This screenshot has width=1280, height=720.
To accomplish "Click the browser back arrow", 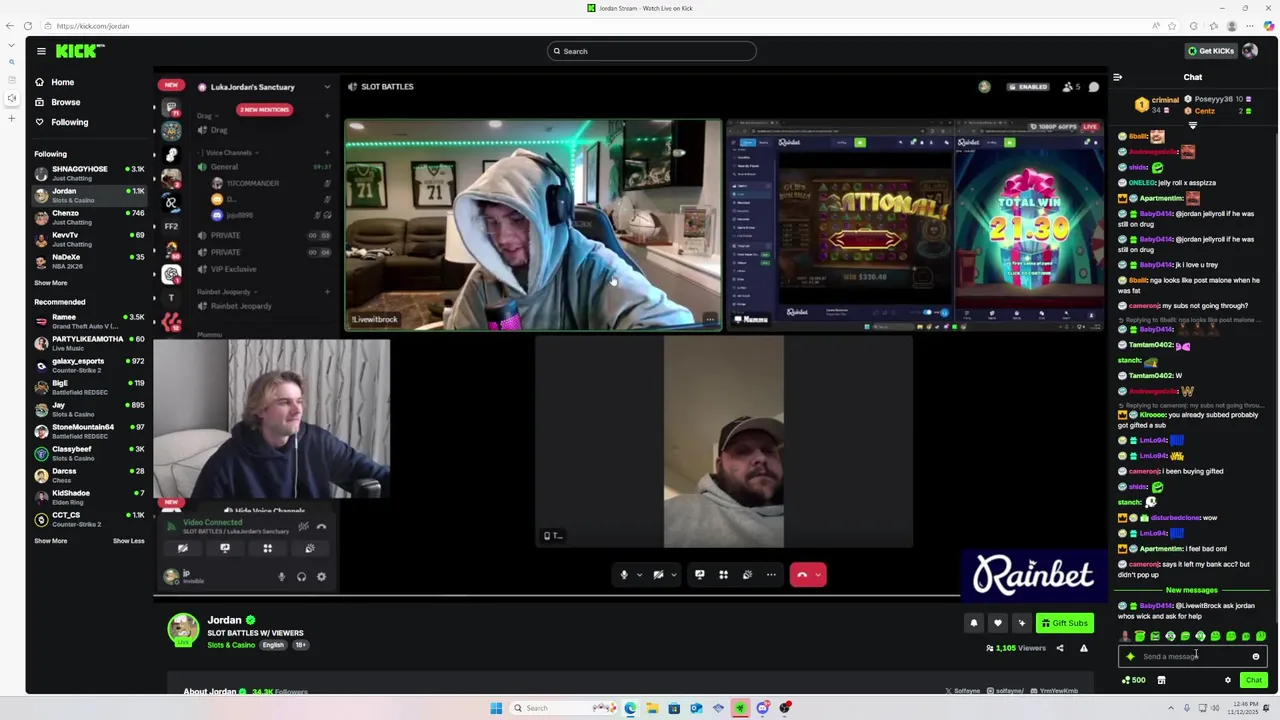I will (11, 26).
